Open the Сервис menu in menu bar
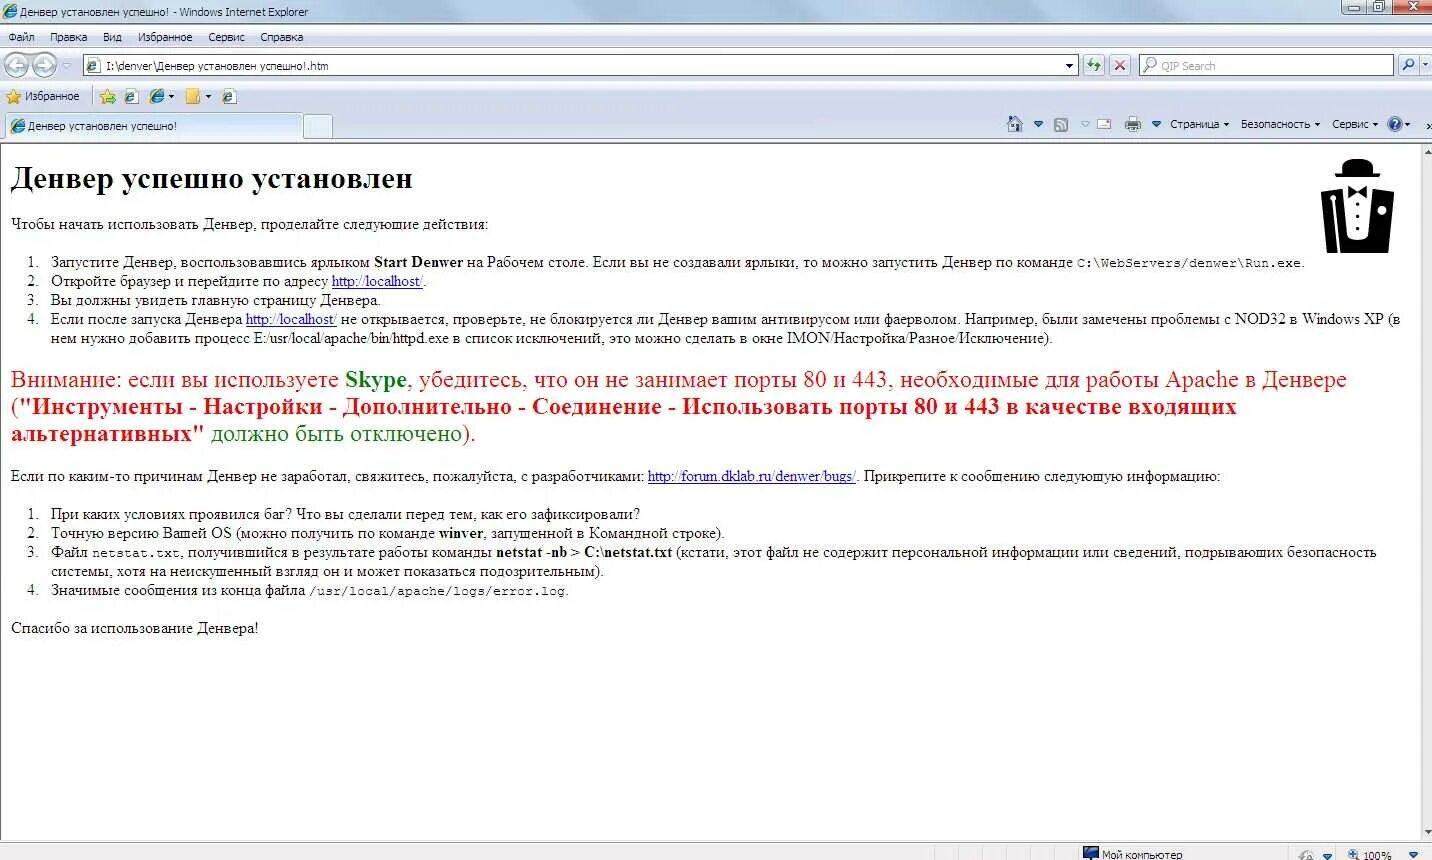 coord(226,37)
